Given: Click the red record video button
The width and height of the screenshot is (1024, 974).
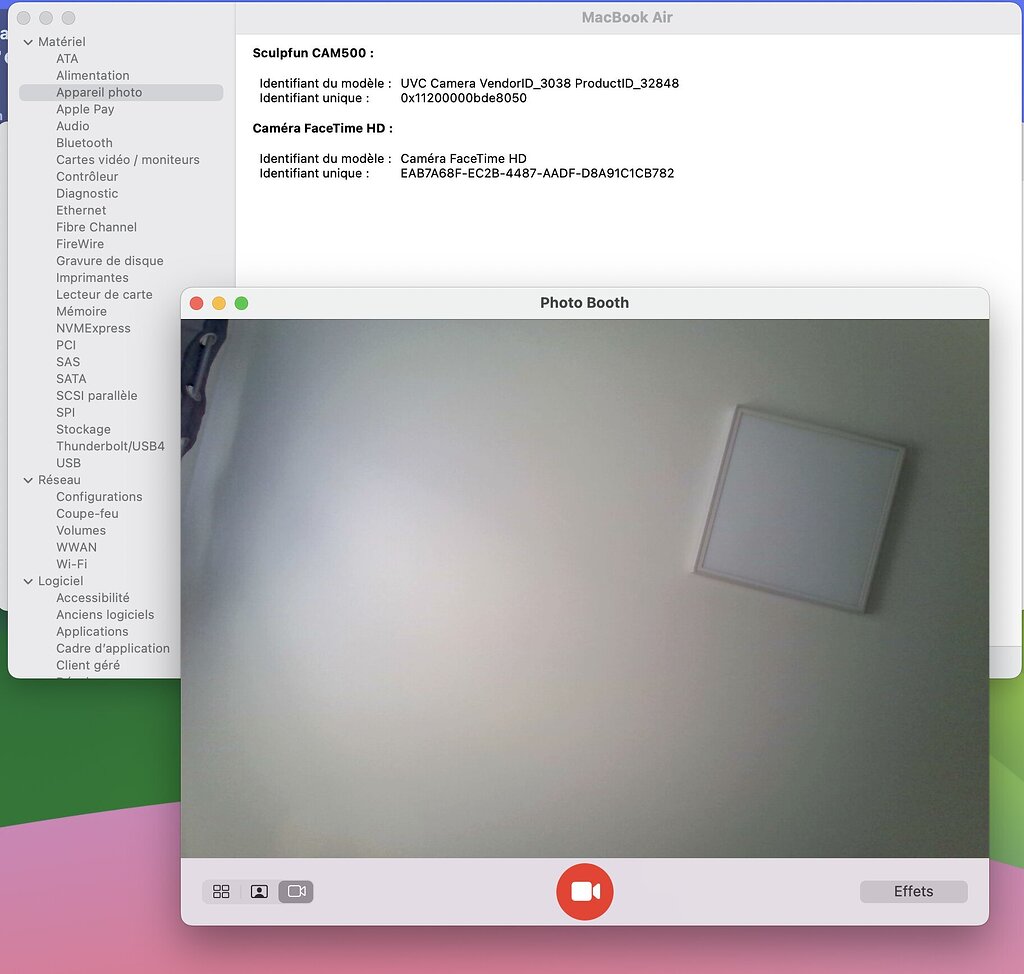Looking at the screenshot, I should coord(584,891).
